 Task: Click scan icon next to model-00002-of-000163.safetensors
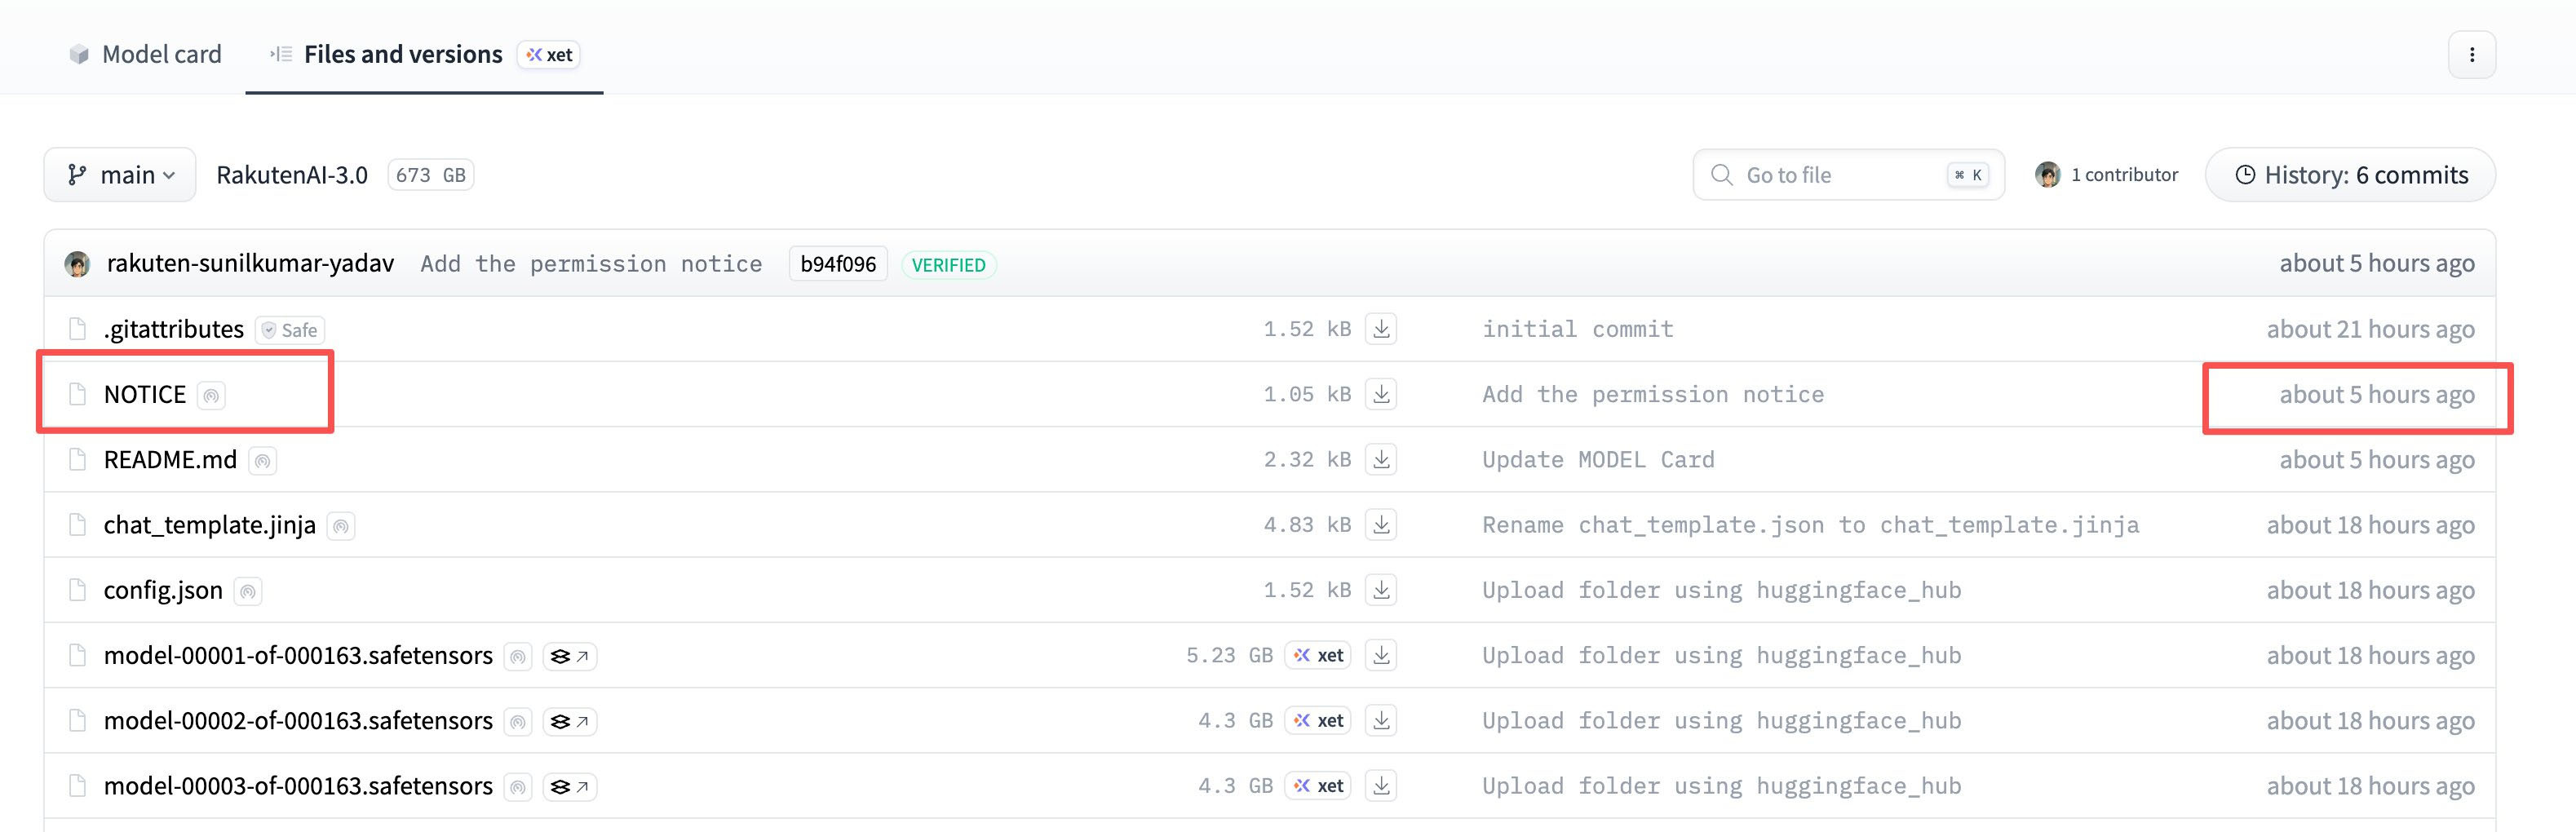[x=518, y=722]
